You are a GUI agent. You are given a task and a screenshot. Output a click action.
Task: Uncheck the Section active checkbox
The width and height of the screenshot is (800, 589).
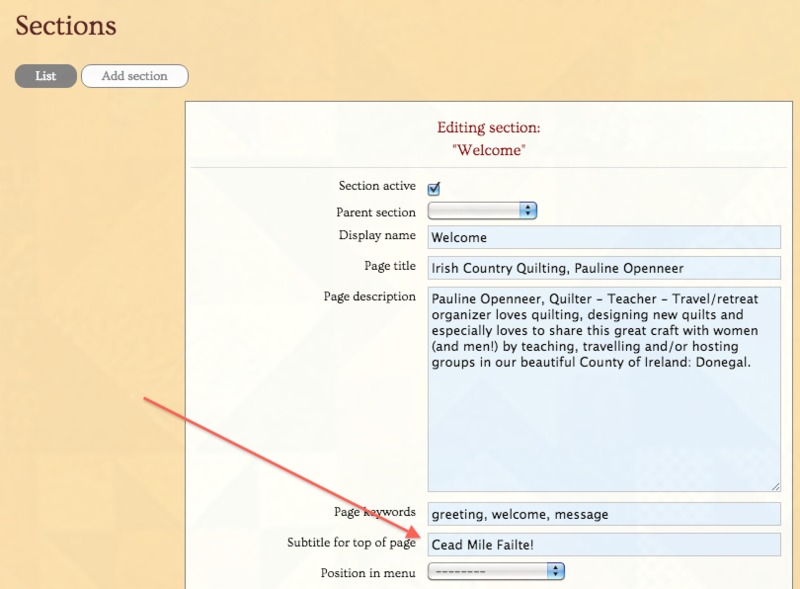tap(434, 188)
